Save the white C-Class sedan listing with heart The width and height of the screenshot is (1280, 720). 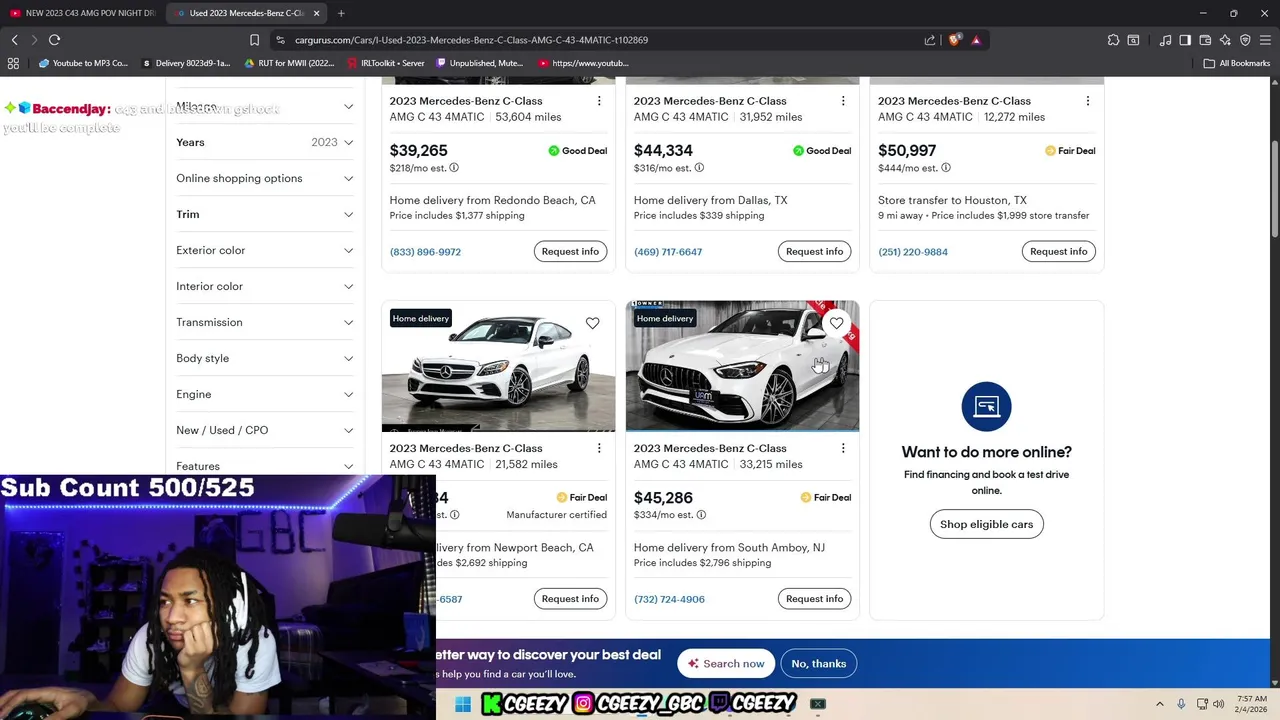click(x=836, y=323)
